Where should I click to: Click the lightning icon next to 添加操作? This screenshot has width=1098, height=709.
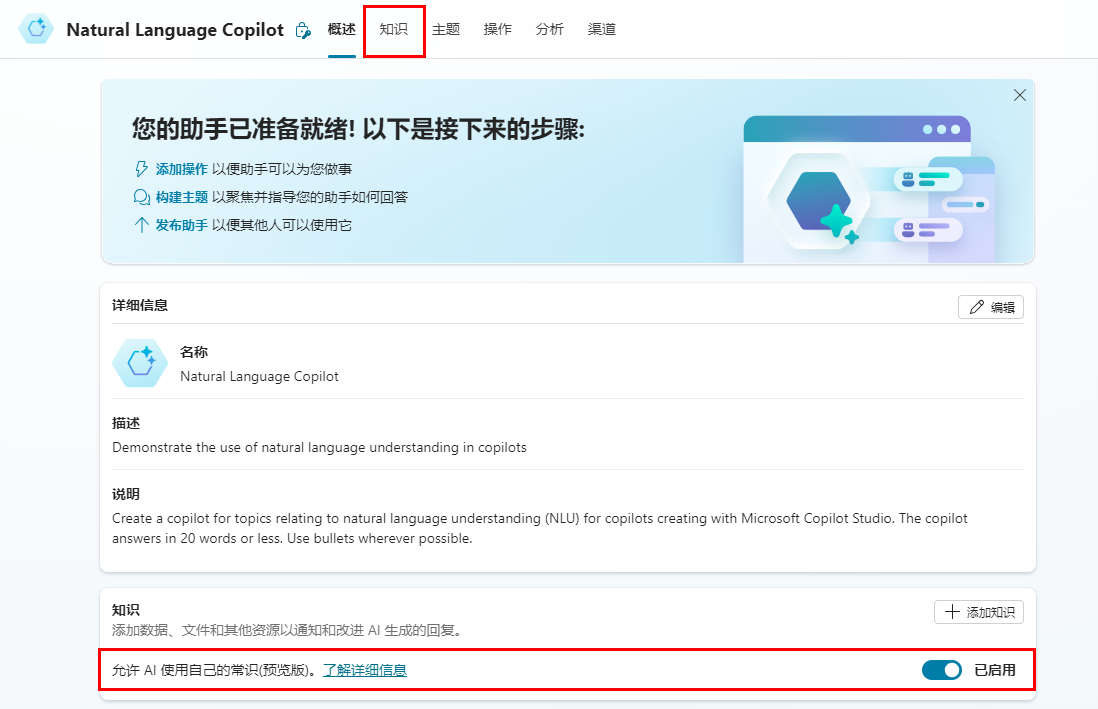(x=141, y=169)
